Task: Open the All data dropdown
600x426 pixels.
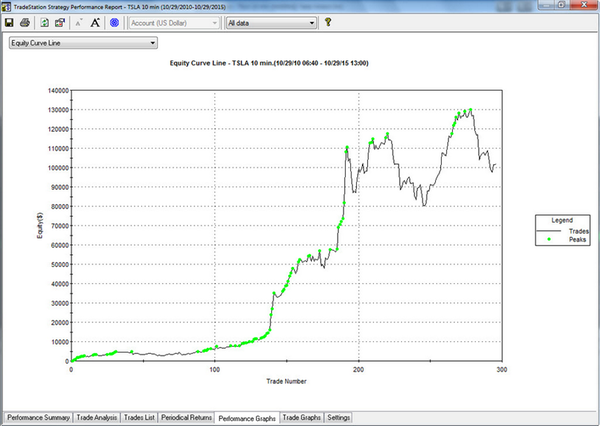Action: point(271,23)
